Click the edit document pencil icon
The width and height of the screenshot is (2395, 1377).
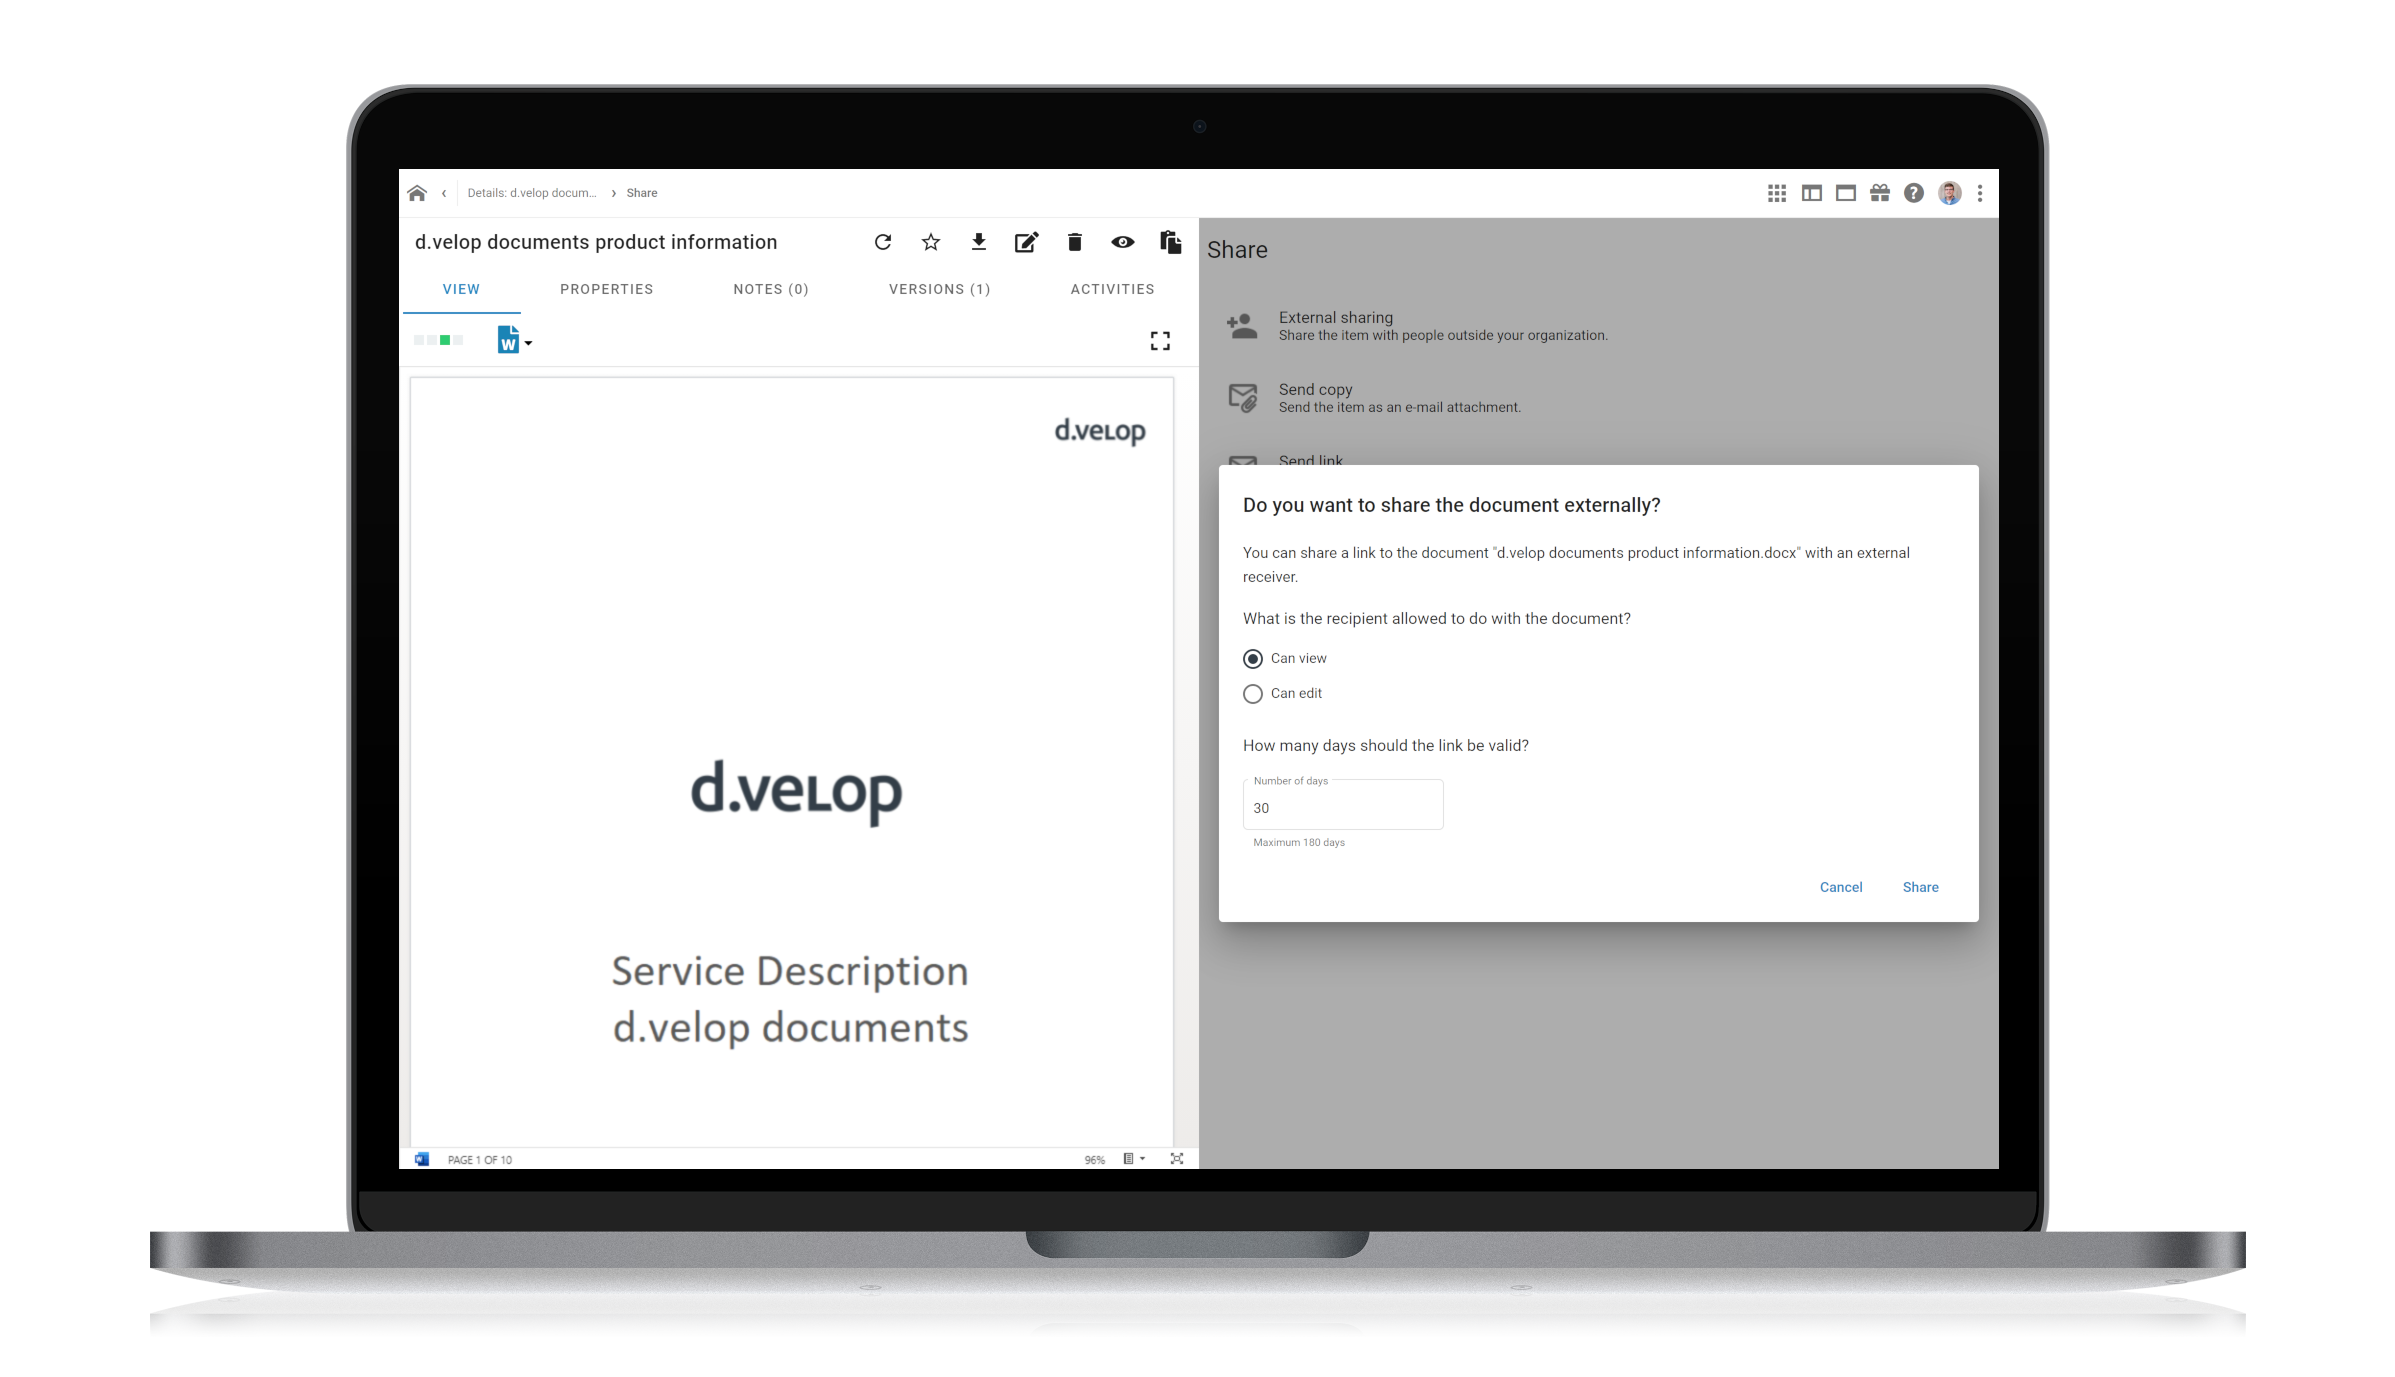pos(1026,242)
